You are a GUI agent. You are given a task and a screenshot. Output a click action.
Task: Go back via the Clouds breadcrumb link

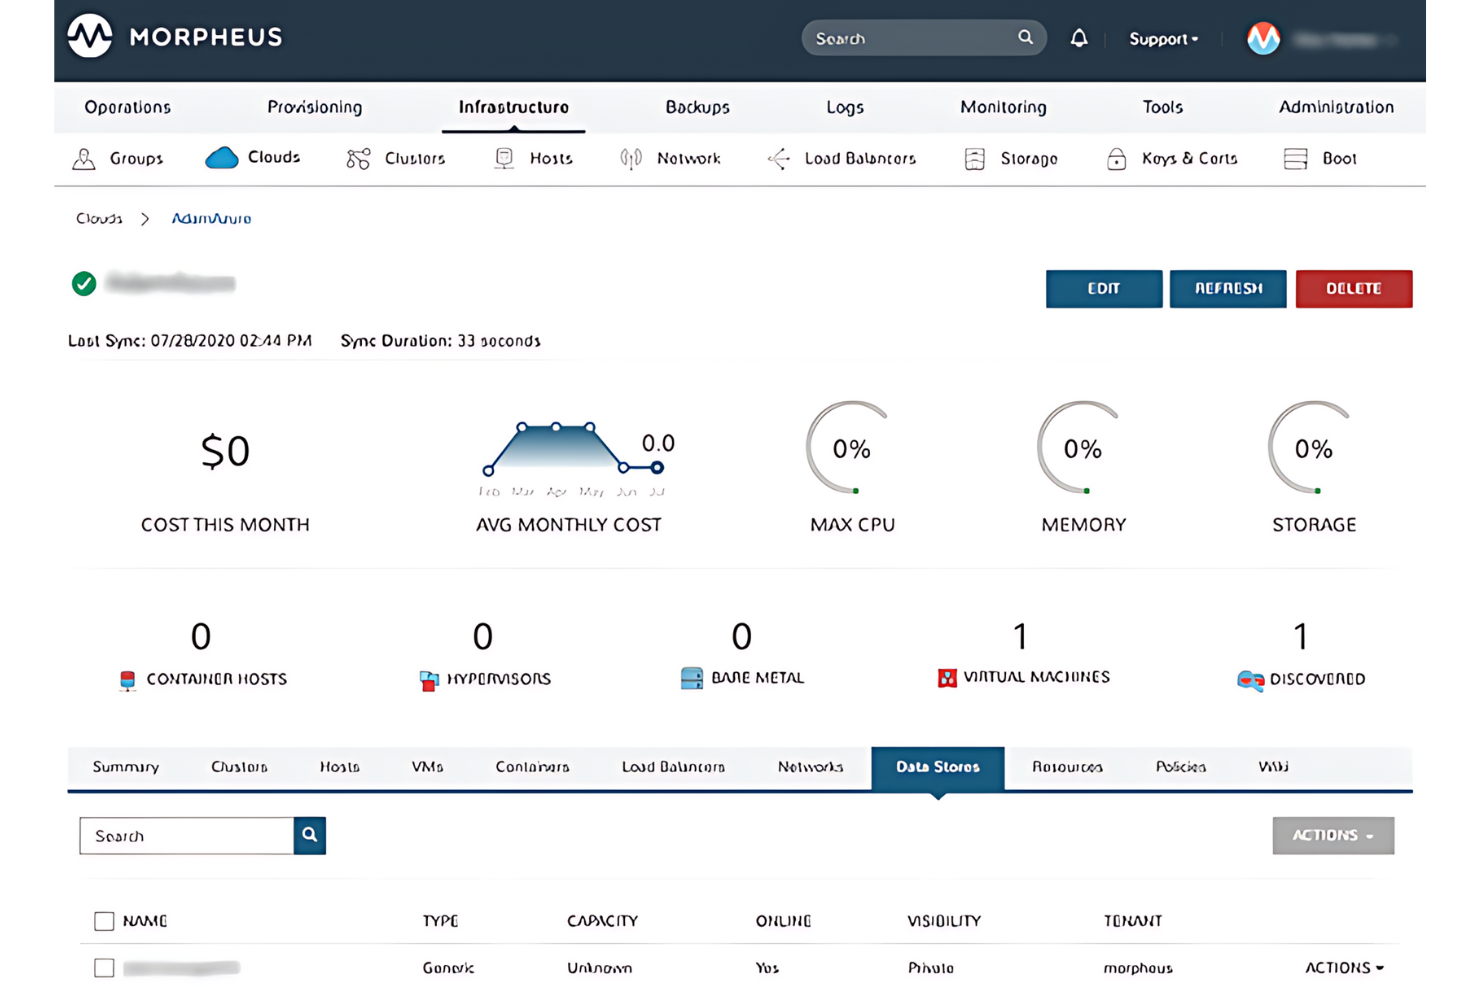[99, 219]
